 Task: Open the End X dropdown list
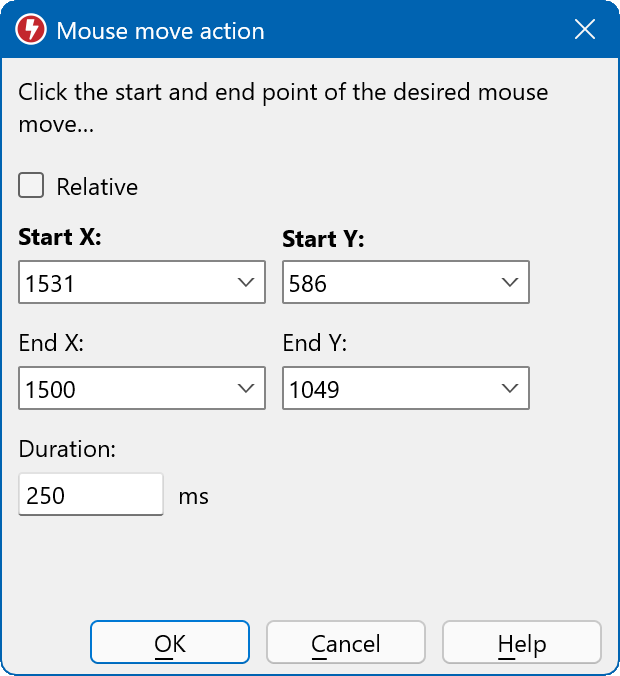tap(246, 389)
